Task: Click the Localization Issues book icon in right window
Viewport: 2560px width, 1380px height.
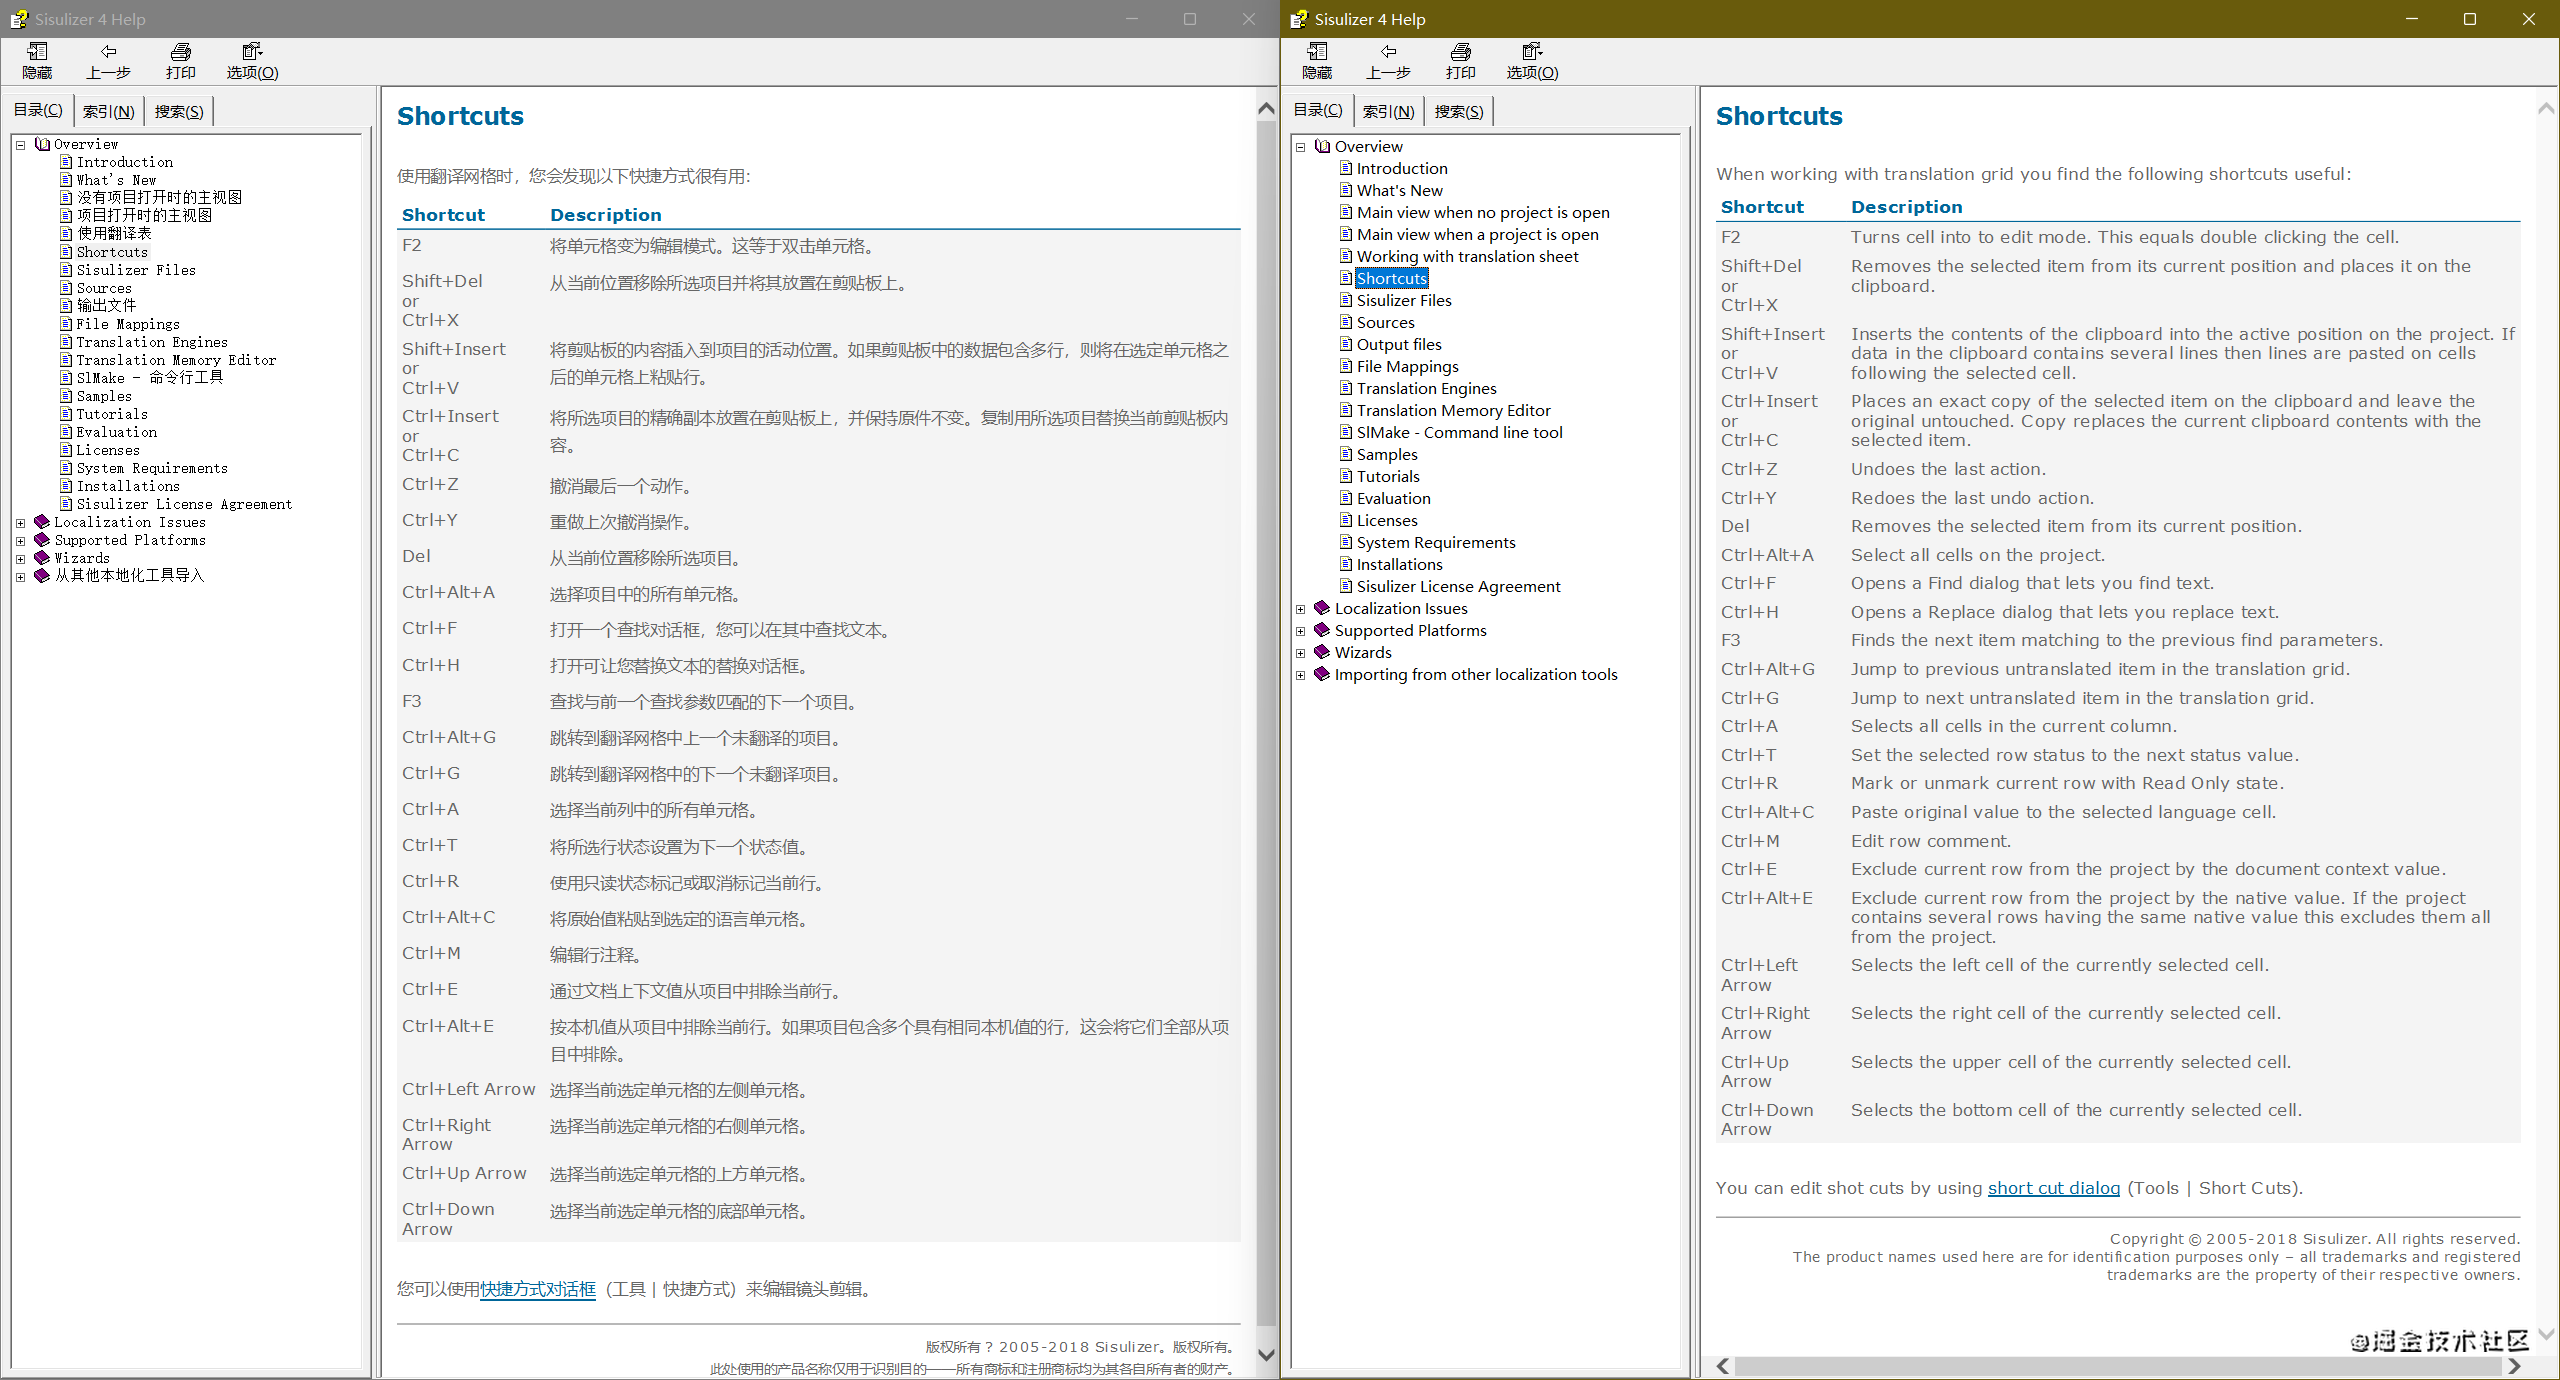Action: 1322,608
